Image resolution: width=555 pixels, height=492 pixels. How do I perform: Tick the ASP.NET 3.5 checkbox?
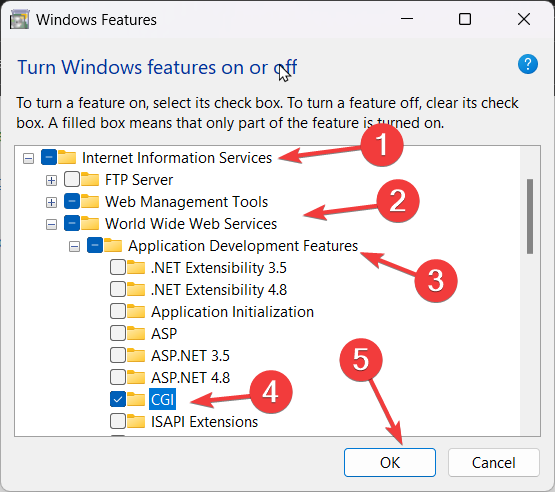click(118, 355)
